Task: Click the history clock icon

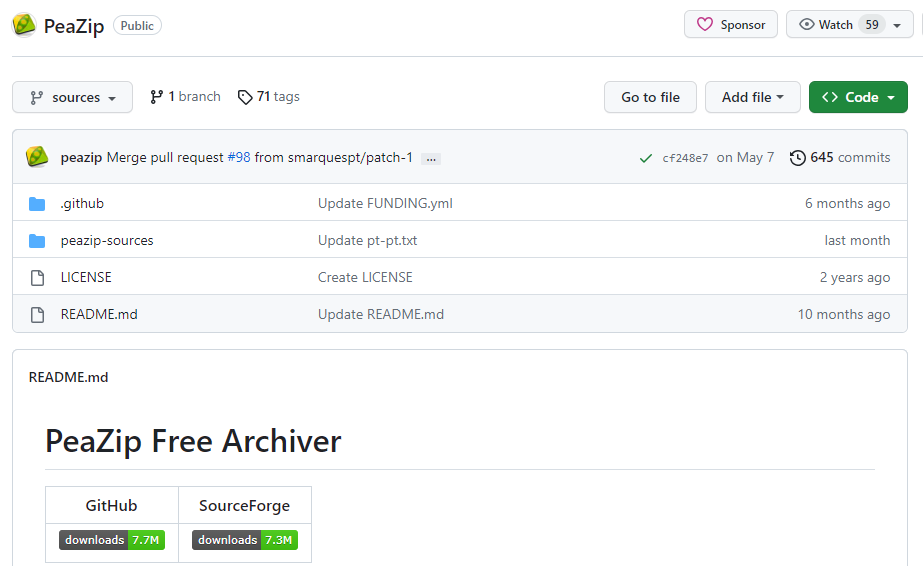Action: click(798, 158)
